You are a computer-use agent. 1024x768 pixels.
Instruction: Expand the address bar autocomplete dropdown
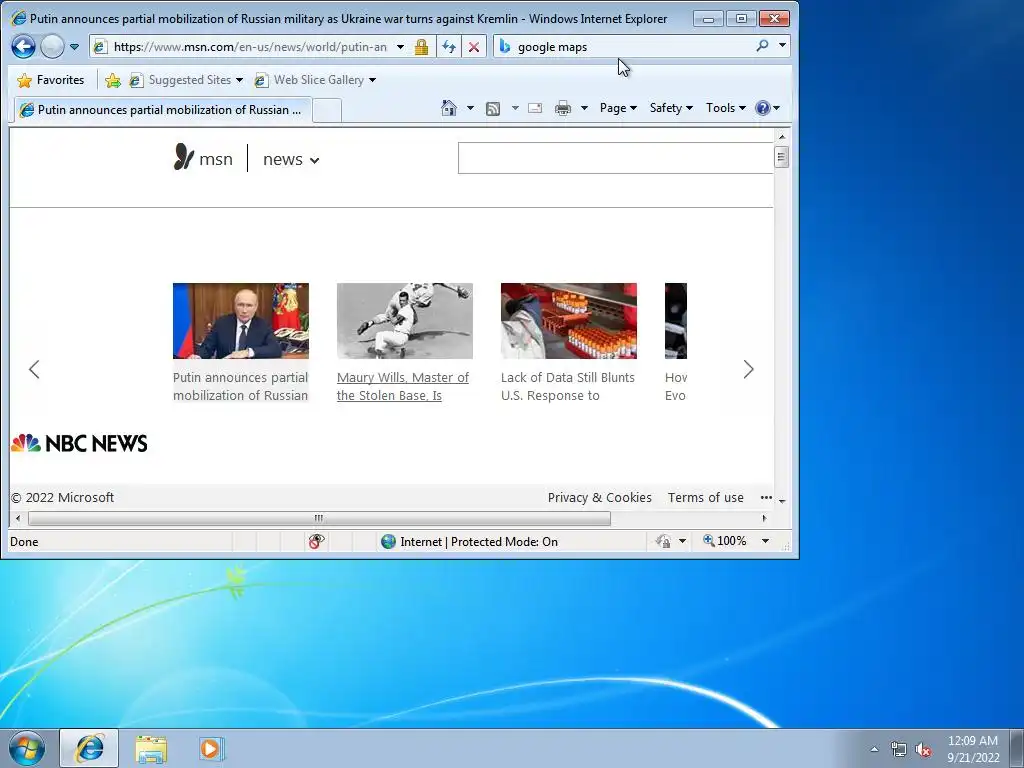point(400,46)
